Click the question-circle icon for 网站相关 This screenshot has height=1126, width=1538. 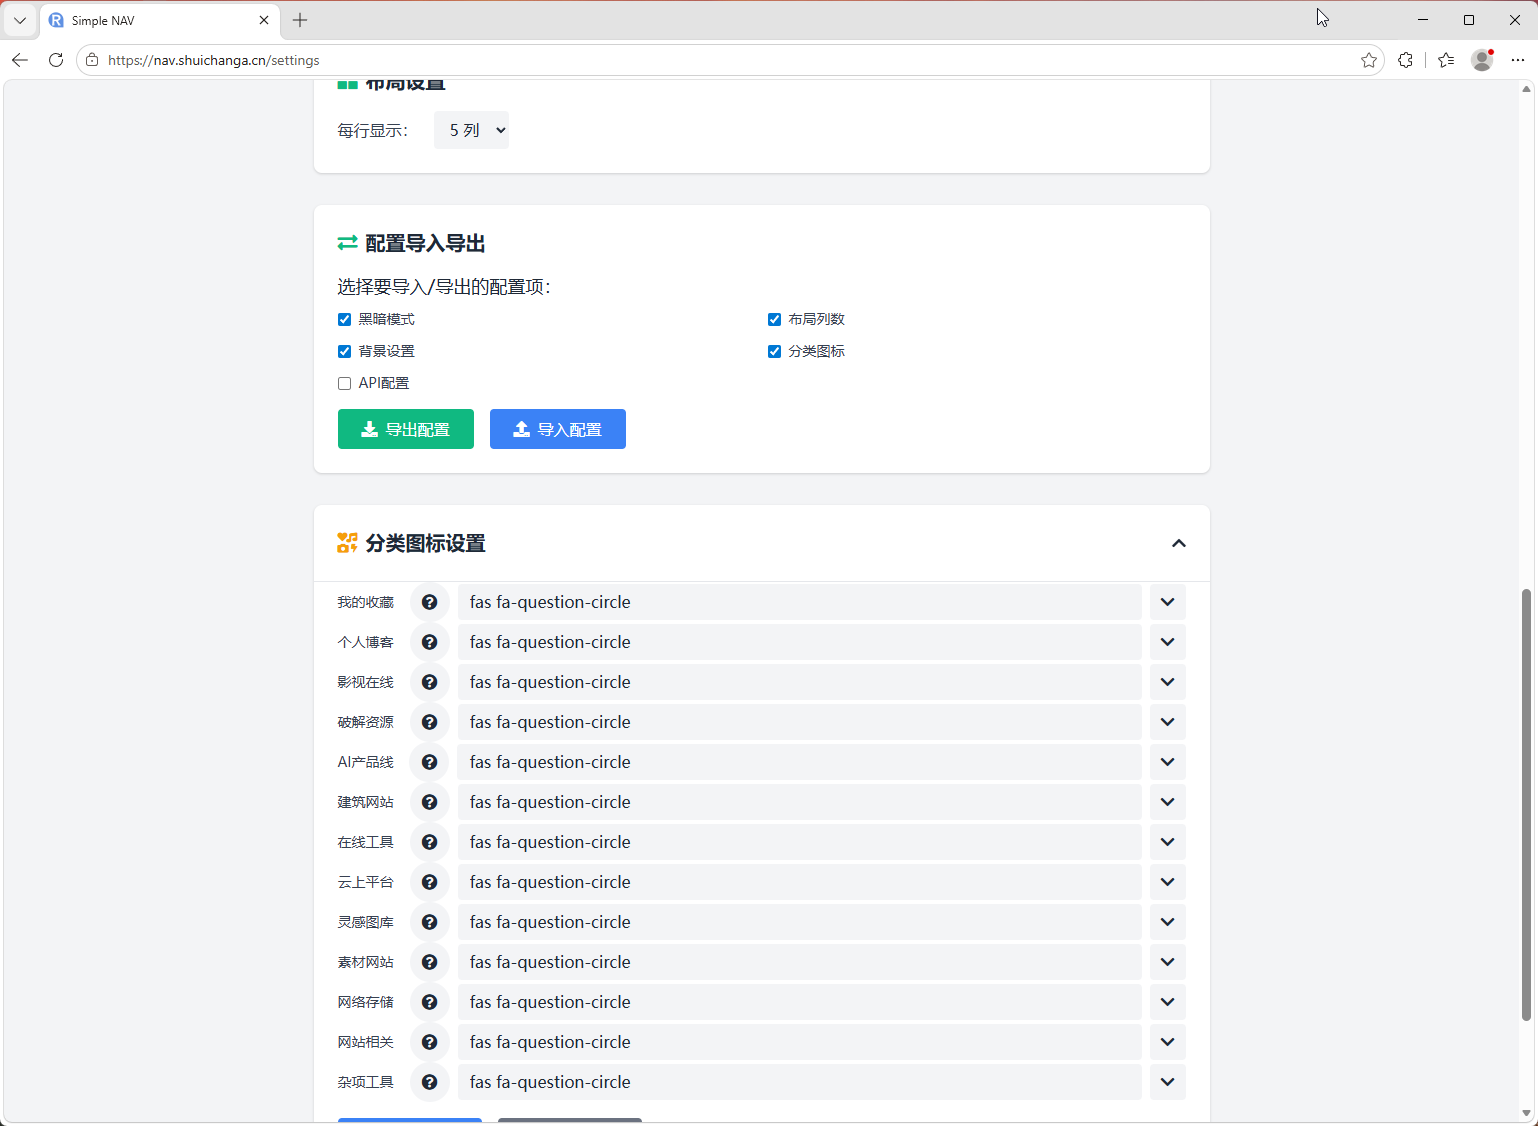[429, 1042]
